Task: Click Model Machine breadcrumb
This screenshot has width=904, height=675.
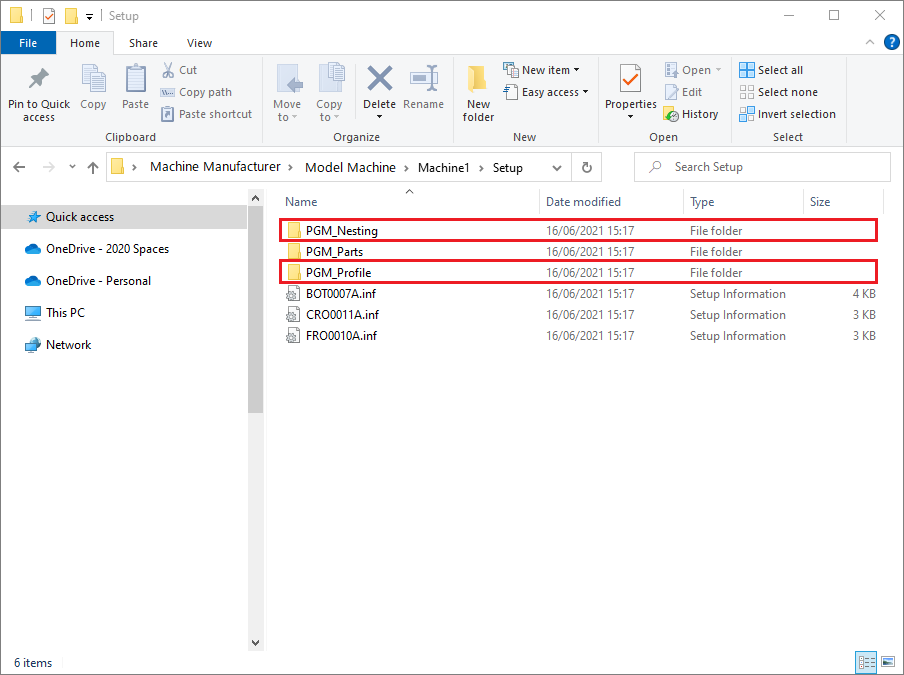Action: 351,167
